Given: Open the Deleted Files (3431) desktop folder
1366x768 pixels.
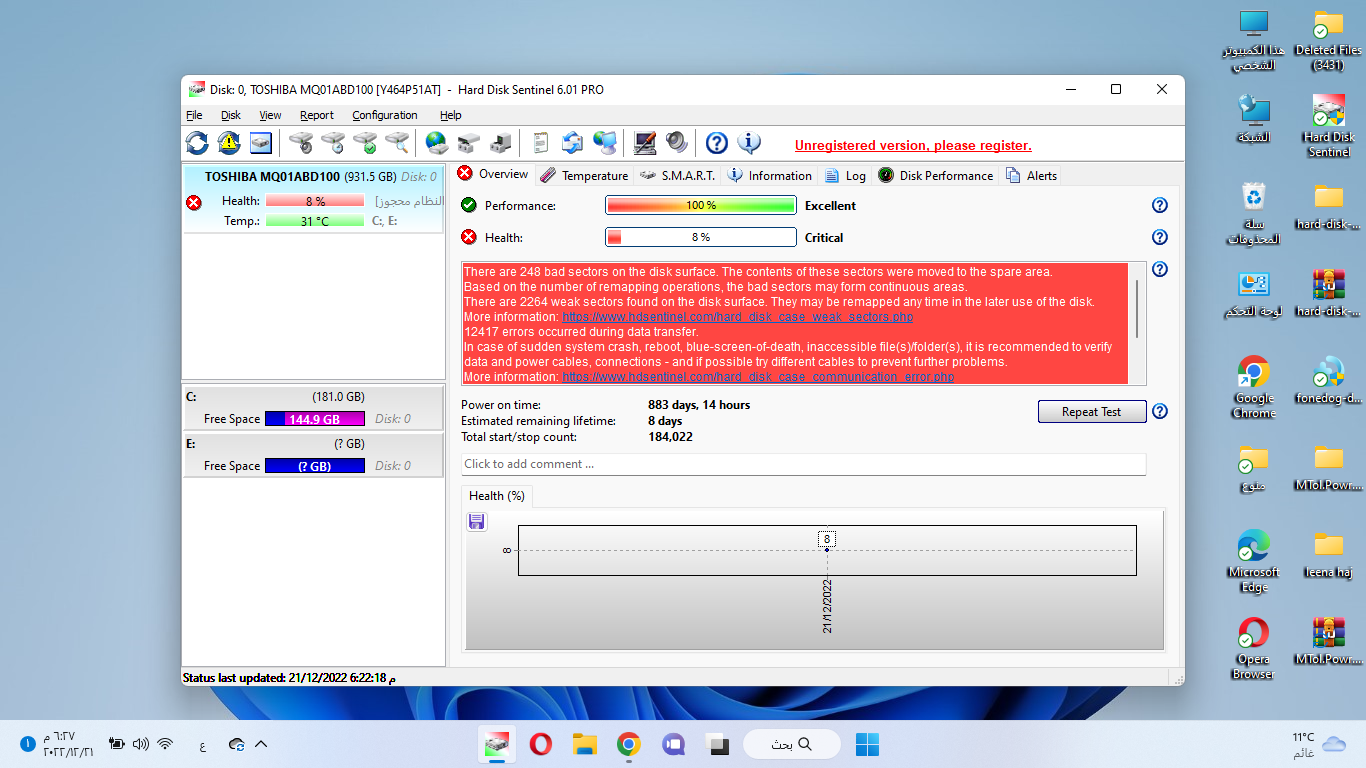Looking at the screenshot, I should (1329, 40).
